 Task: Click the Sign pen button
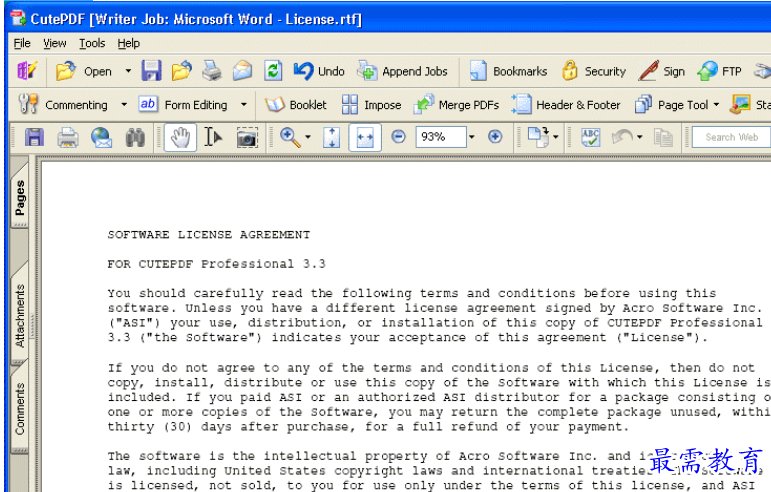661,71
